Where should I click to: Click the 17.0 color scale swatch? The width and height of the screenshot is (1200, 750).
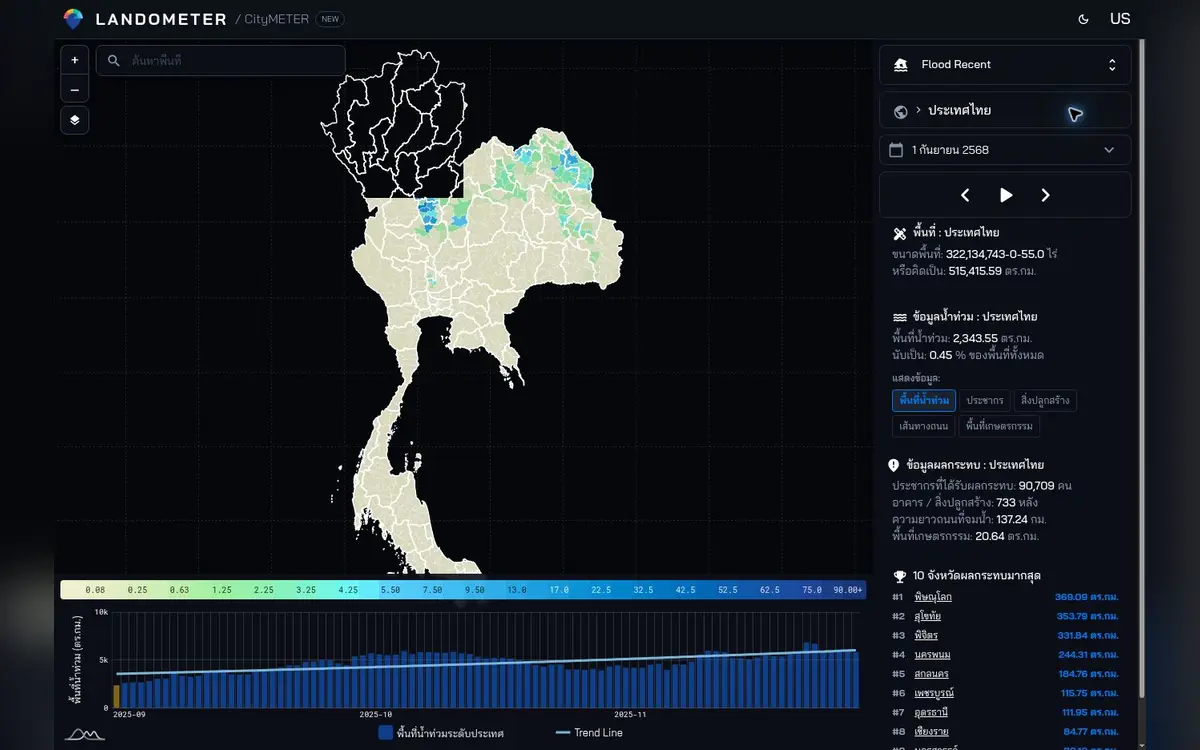click(x=558, y=590)
